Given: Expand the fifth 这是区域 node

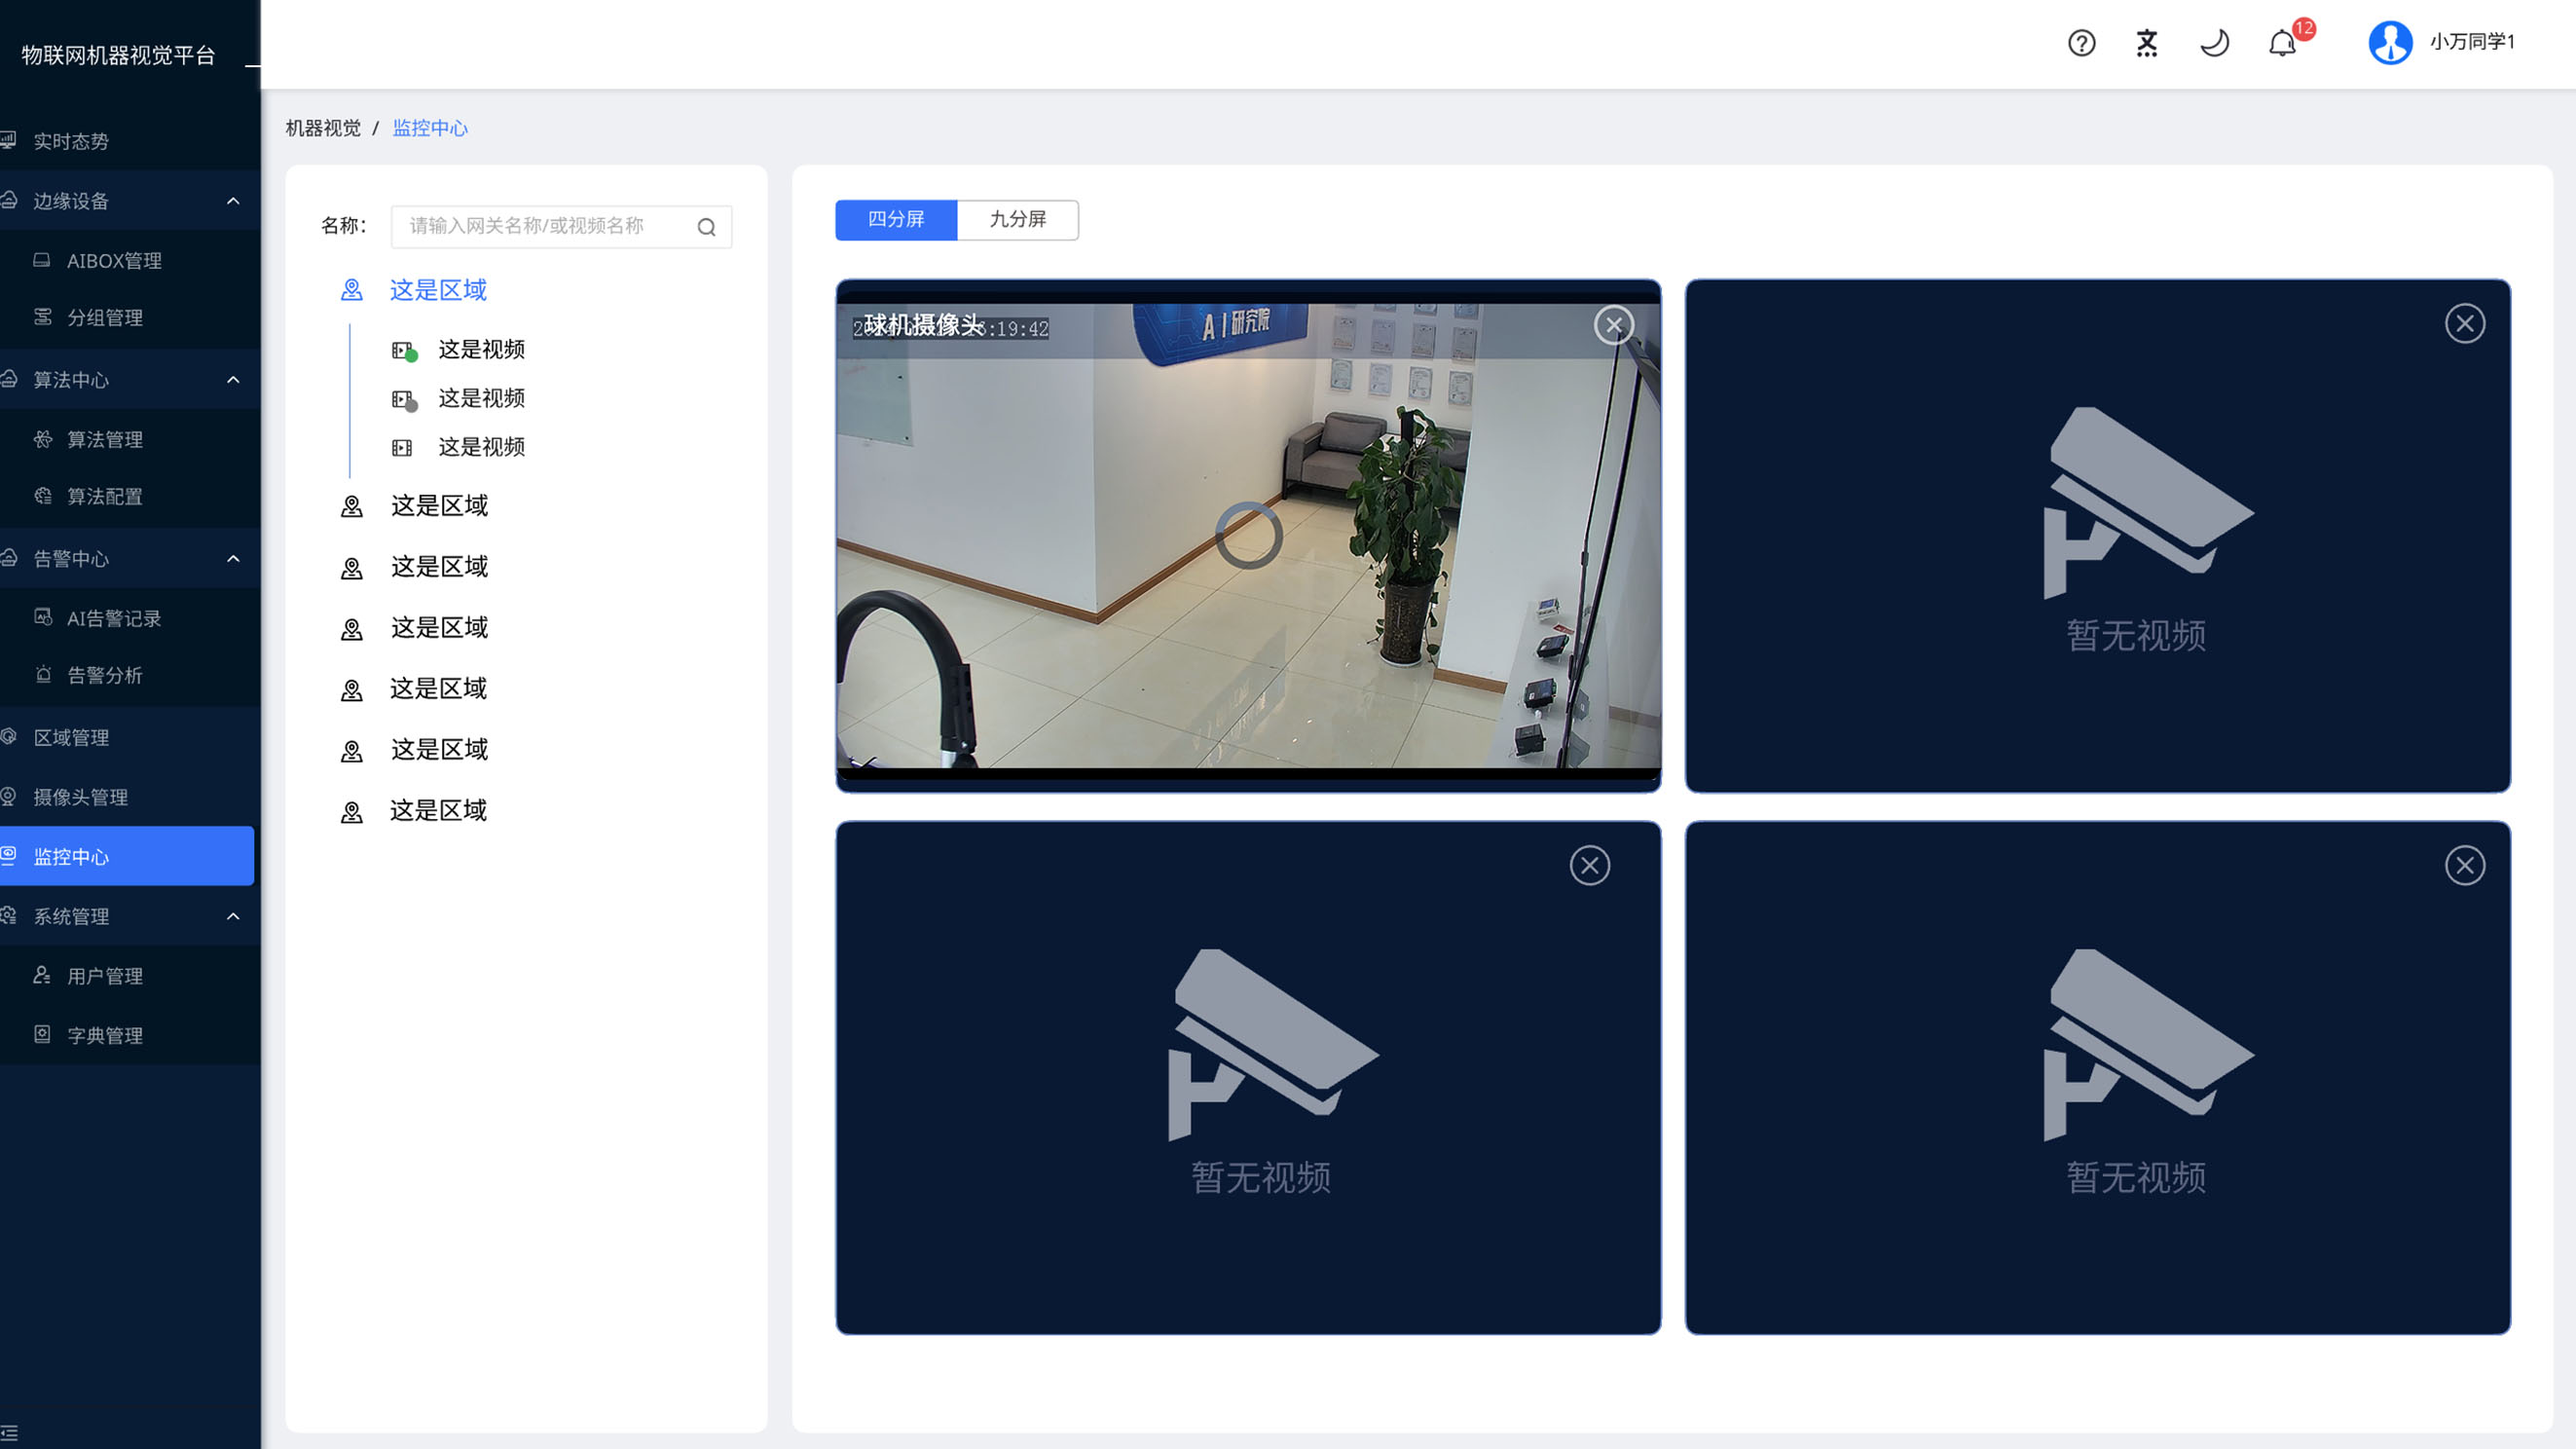Looking at the screenshot, I should (x=438, y=689).
